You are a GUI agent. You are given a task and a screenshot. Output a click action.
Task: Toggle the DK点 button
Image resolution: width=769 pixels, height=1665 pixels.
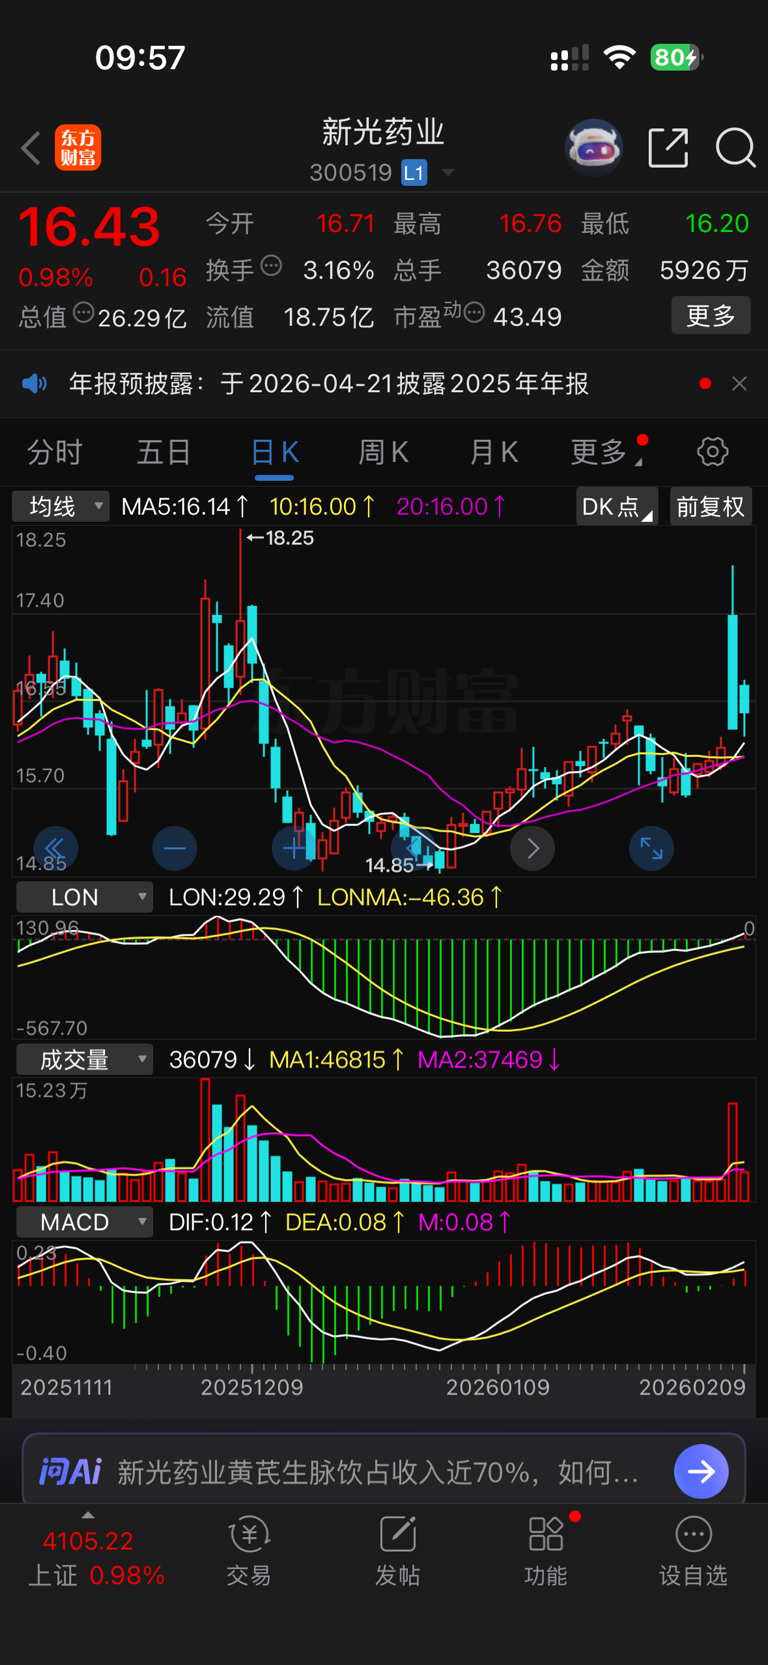click(x=616, y=507)
